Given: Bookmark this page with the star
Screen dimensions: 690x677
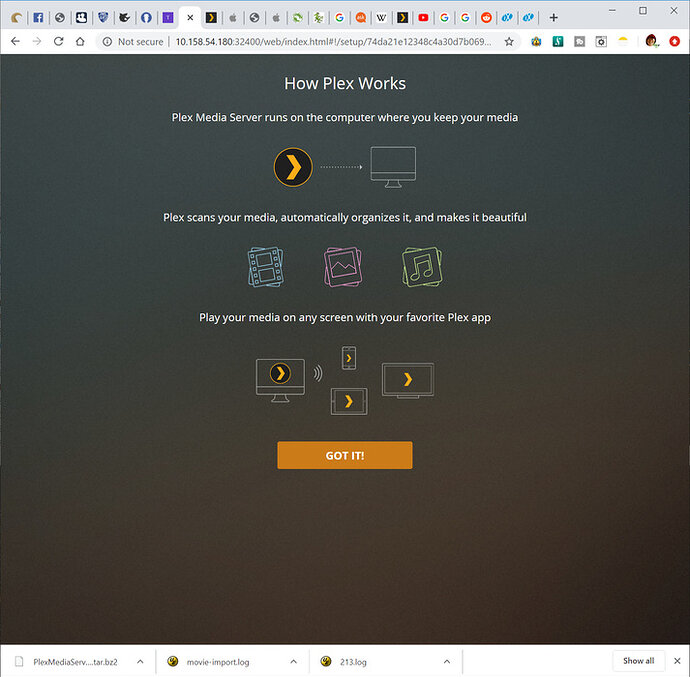Looking at the screenshot, I should pyautogui.click(x=509, y=42).
